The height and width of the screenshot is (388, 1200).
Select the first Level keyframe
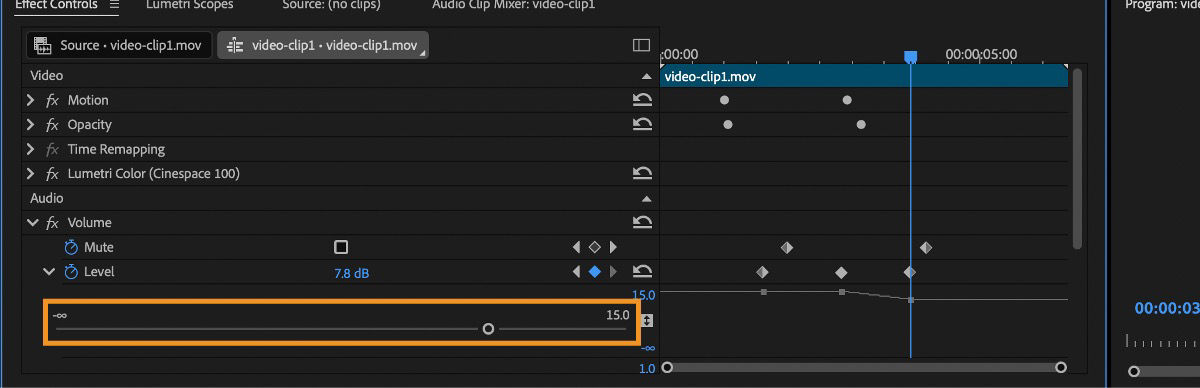point(763,272)
